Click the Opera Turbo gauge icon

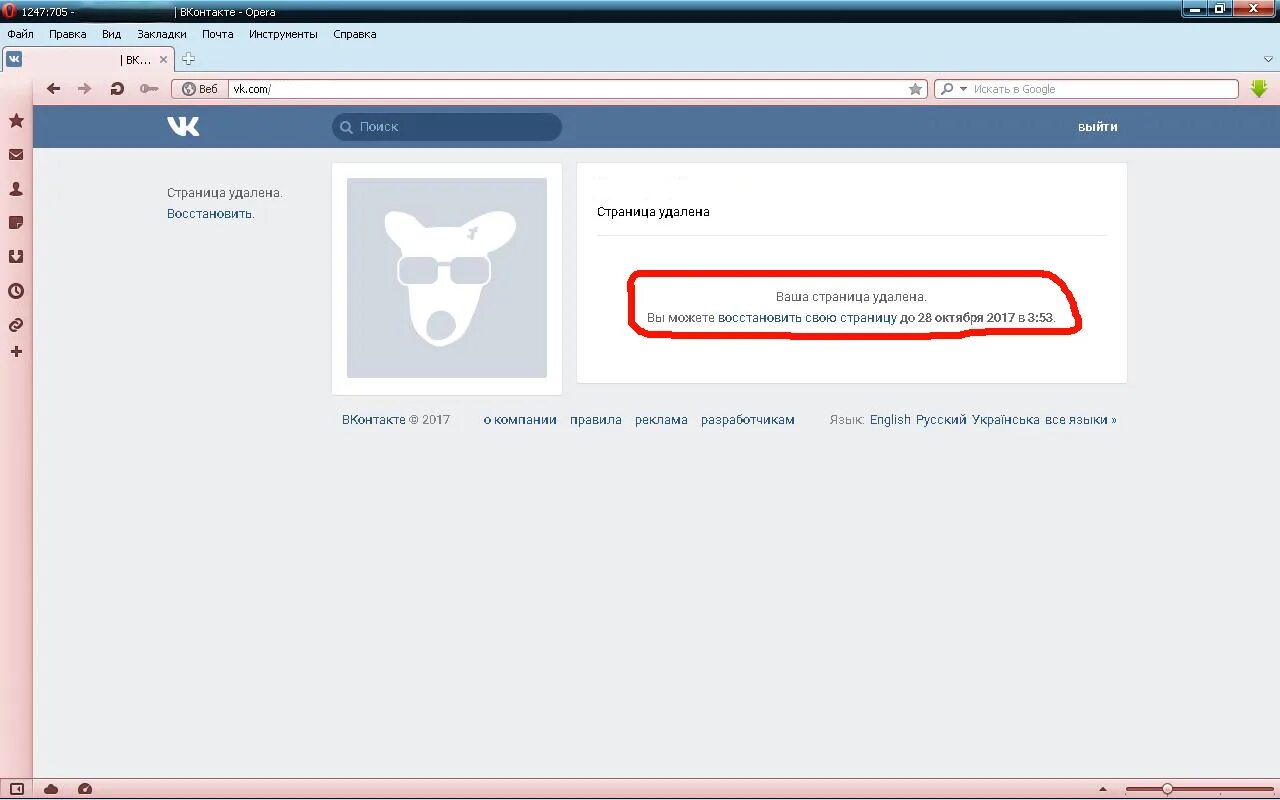click(x=85, y=789)
